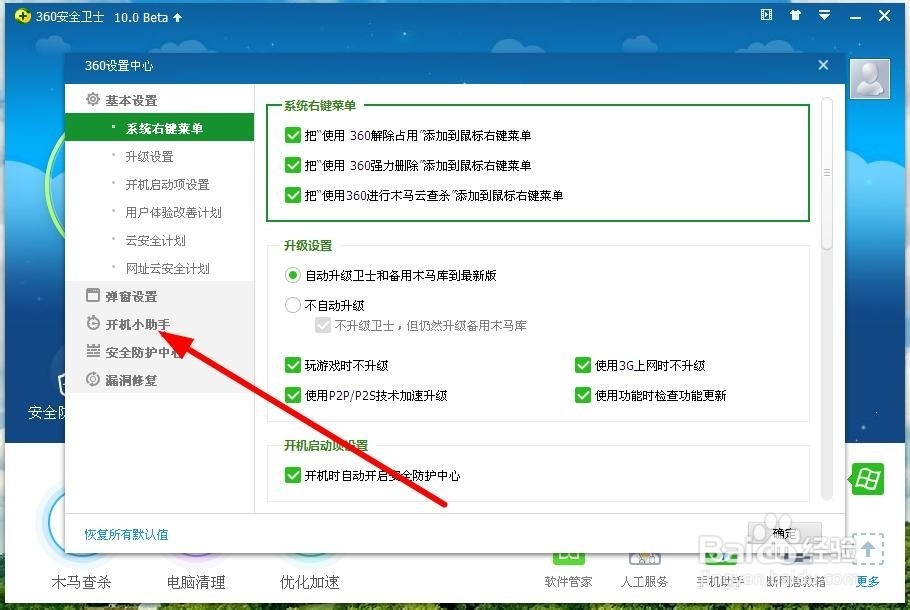Click 恢复所有默认值 link
This screenshot has height=610, width=910.
(127, 534)
